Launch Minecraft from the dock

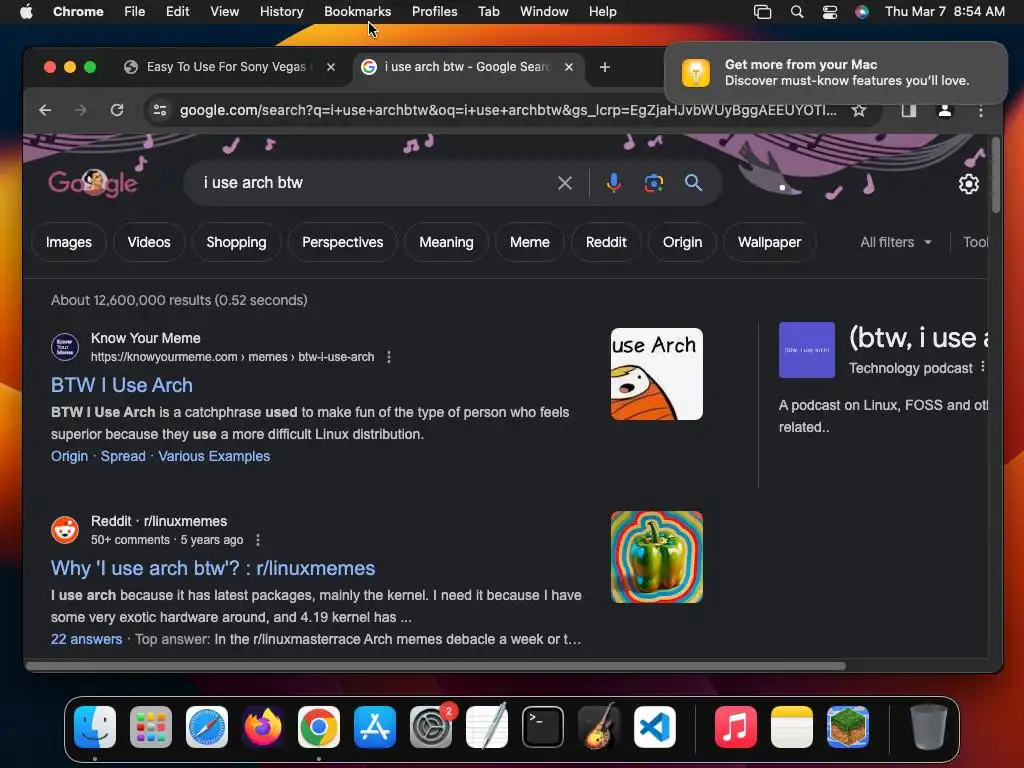848,727
